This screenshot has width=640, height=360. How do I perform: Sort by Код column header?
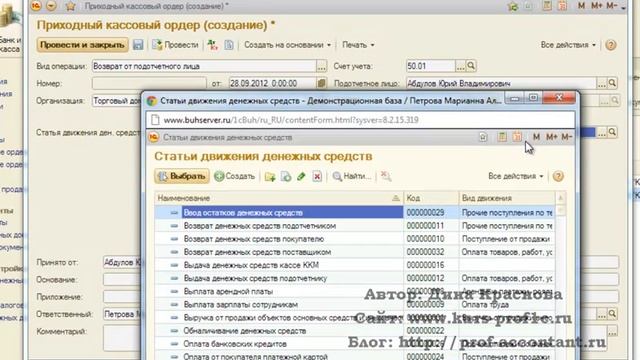pyautogui.click(x=431, y=198)
